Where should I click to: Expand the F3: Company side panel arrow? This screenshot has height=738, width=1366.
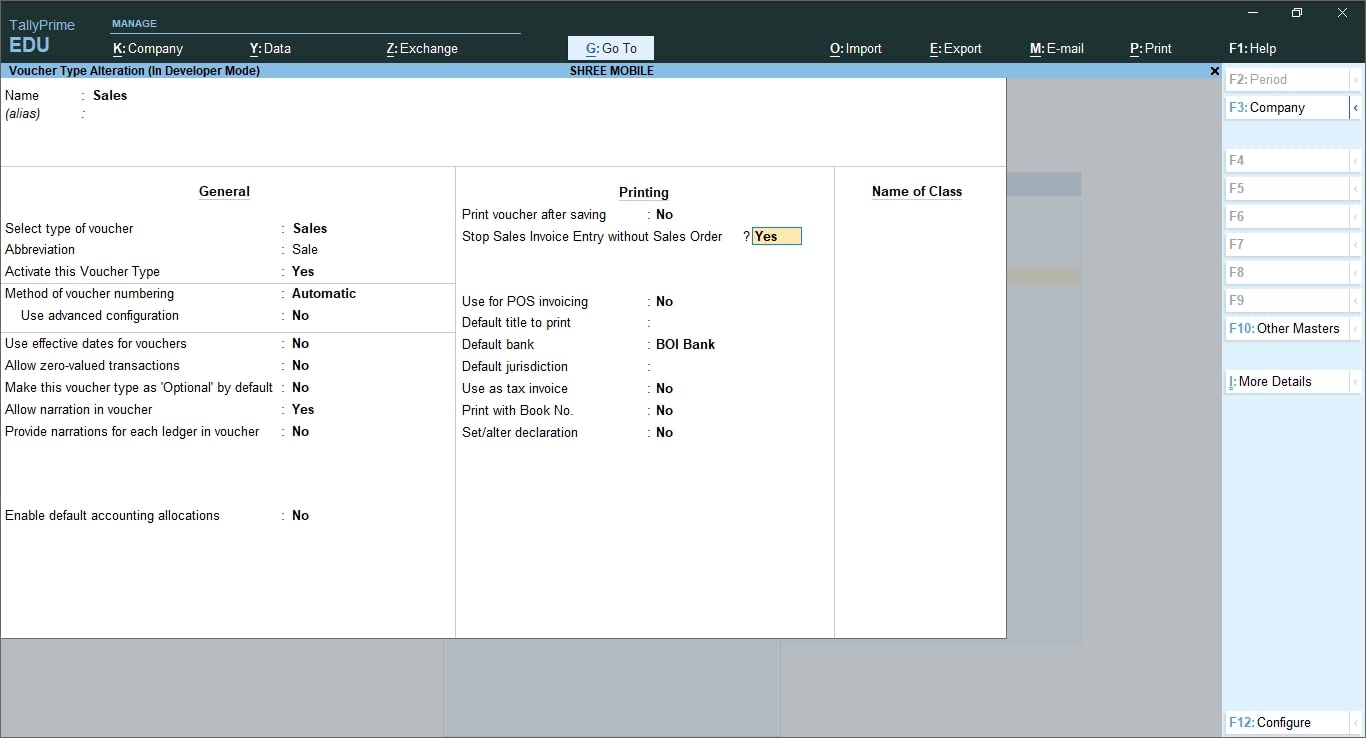pos(1357,107)
